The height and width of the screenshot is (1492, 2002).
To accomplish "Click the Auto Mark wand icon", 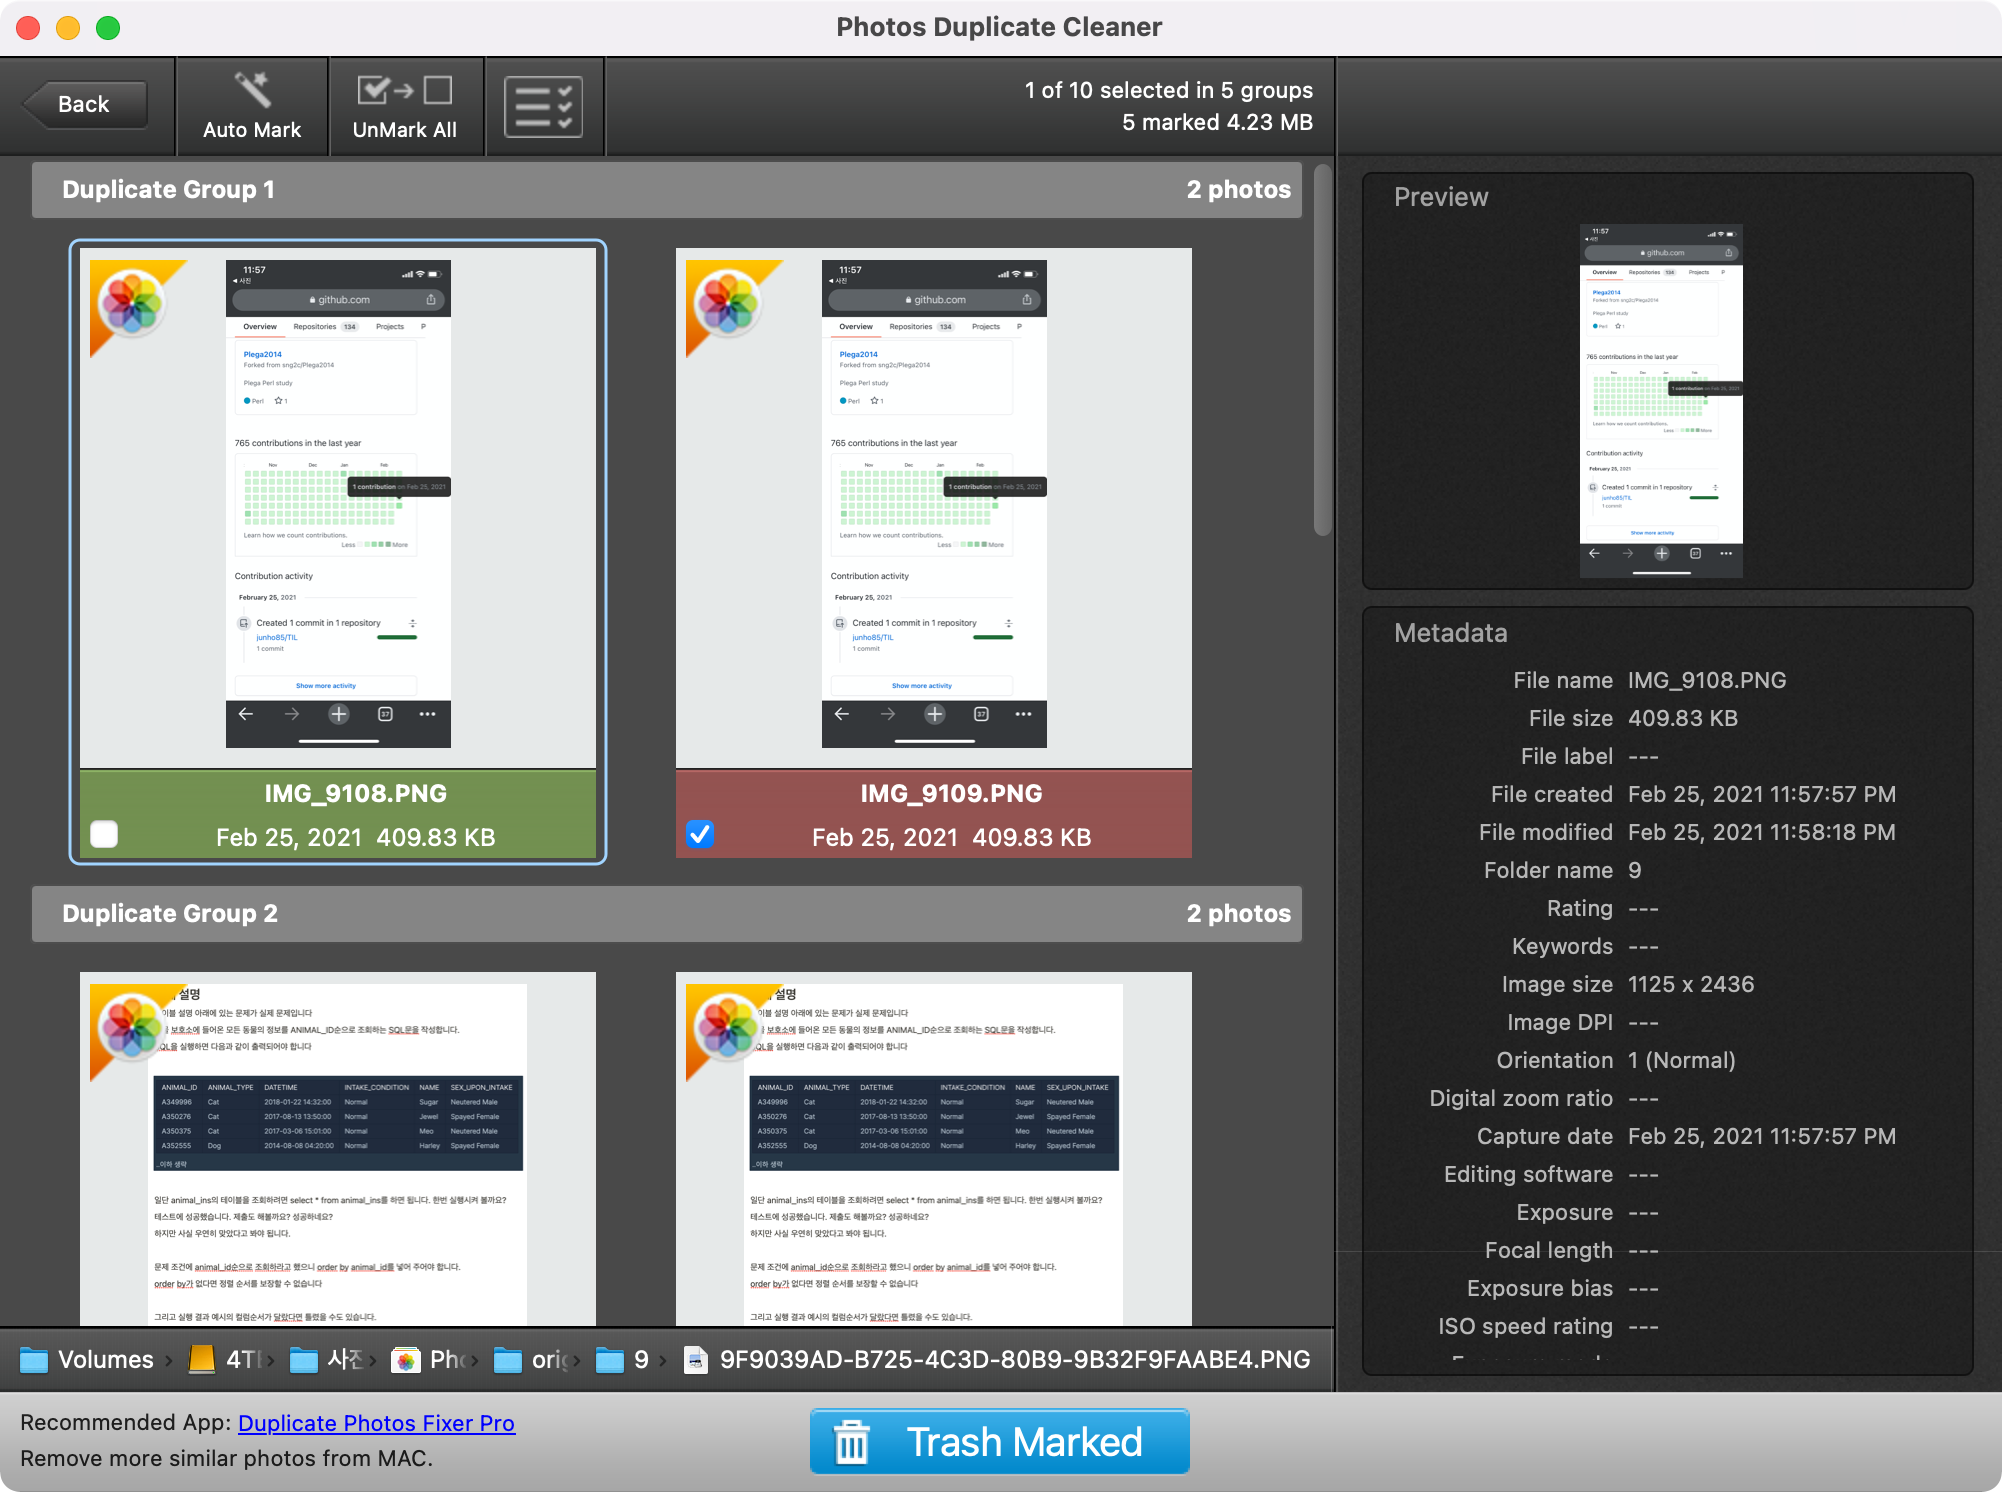I will 252,90.
